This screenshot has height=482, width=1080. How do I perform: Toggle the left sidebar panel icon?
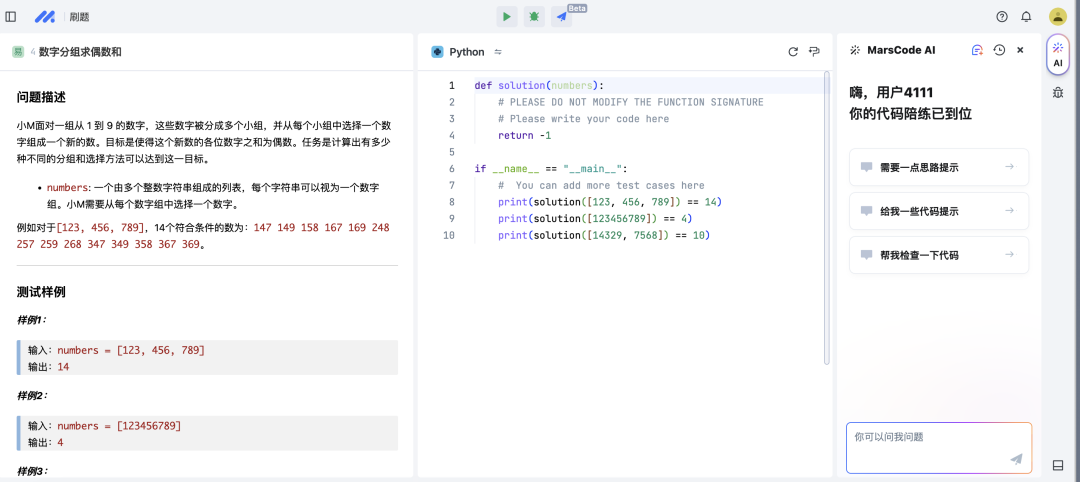(10, 17)
